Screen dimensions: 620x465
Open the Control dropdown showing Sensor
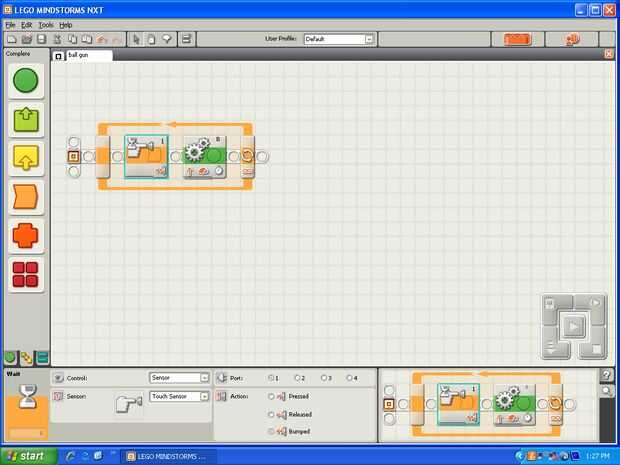(x=179, y=378)
